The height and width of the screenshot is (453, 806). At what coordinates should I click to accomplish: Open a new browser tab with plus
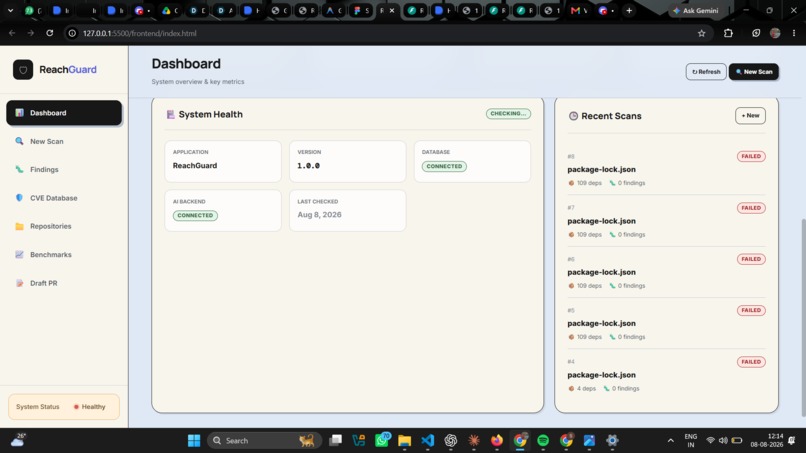pos(629,10)
